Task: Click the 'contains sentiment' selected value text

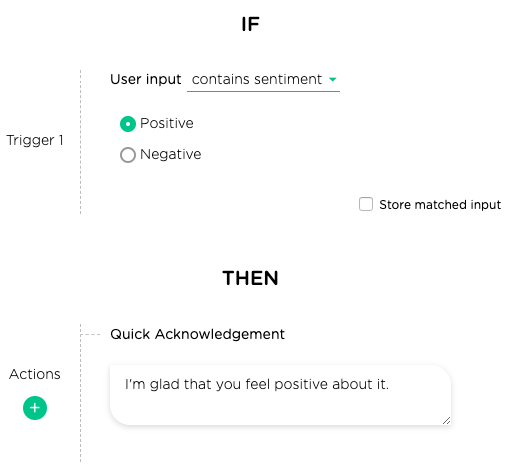Action: 257,79
